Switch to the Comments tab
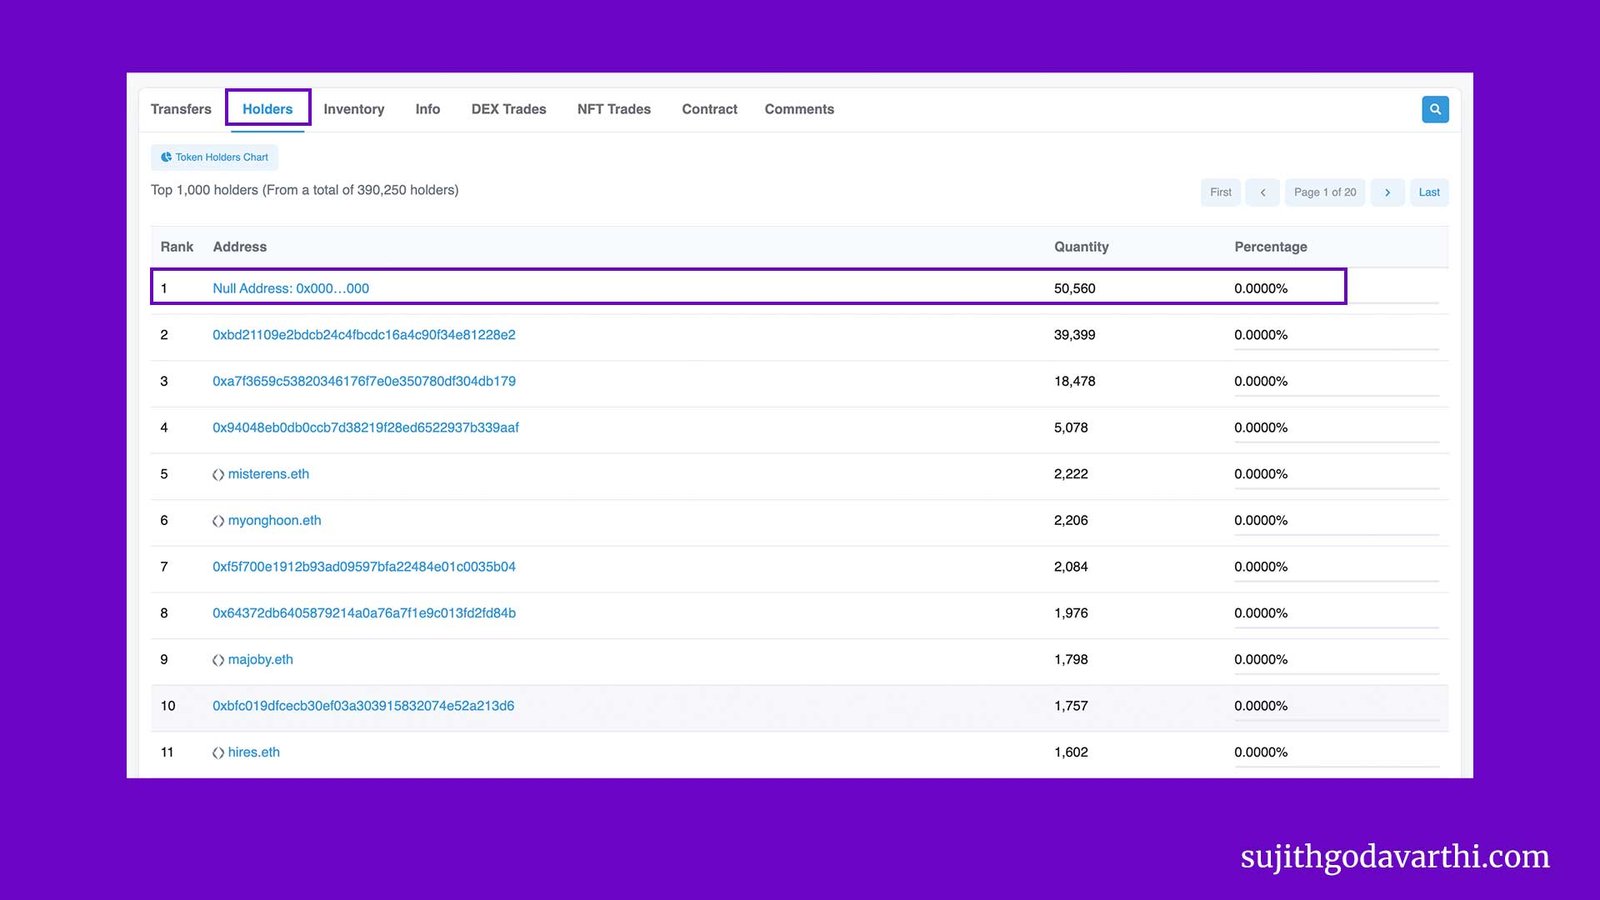This screenshot has height=900, width=1600. tap(799, 109)
